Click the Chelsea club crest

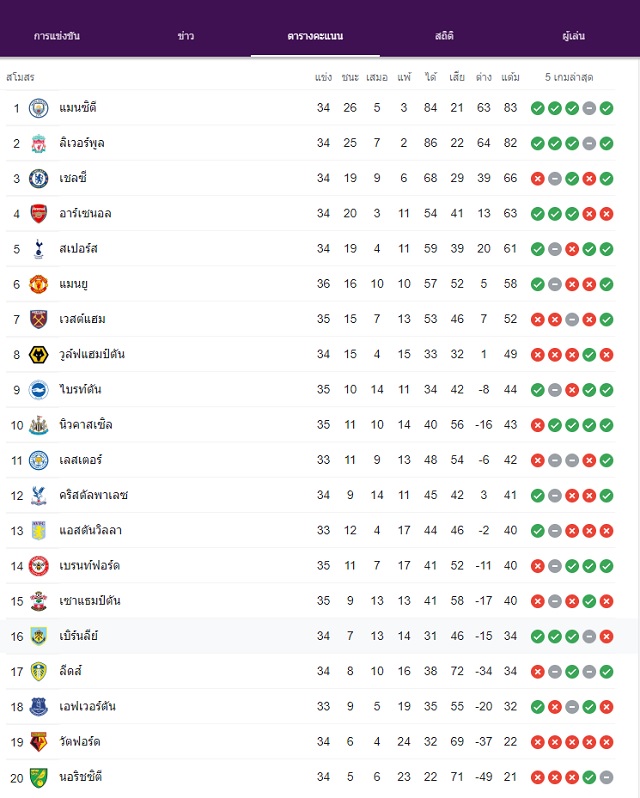(x=39, y=179)
